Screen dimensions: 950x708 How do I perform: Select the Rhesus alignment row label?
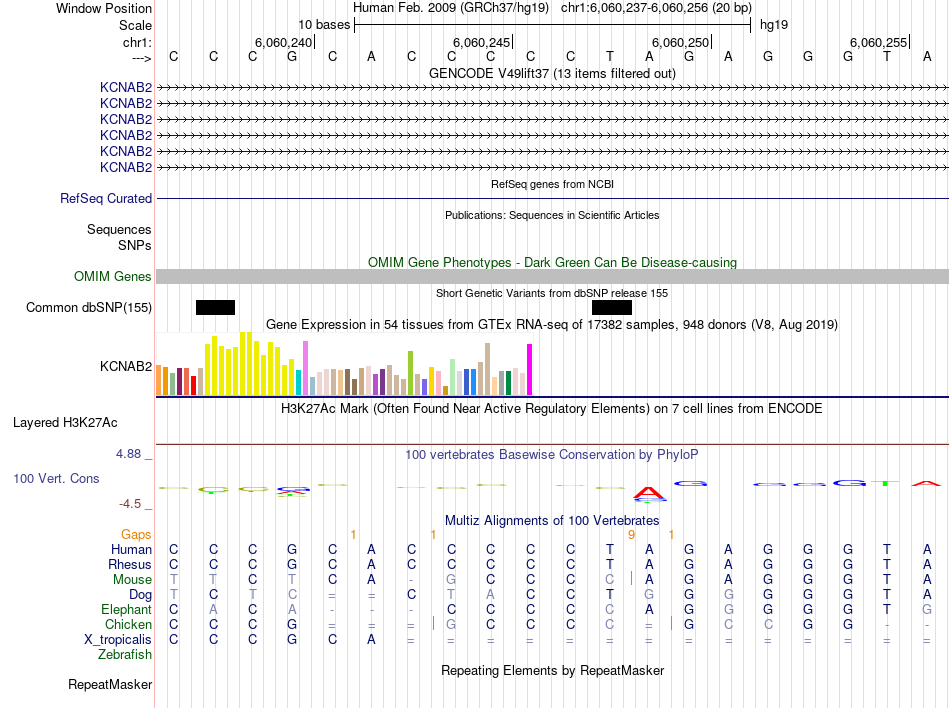pos(130,564)
